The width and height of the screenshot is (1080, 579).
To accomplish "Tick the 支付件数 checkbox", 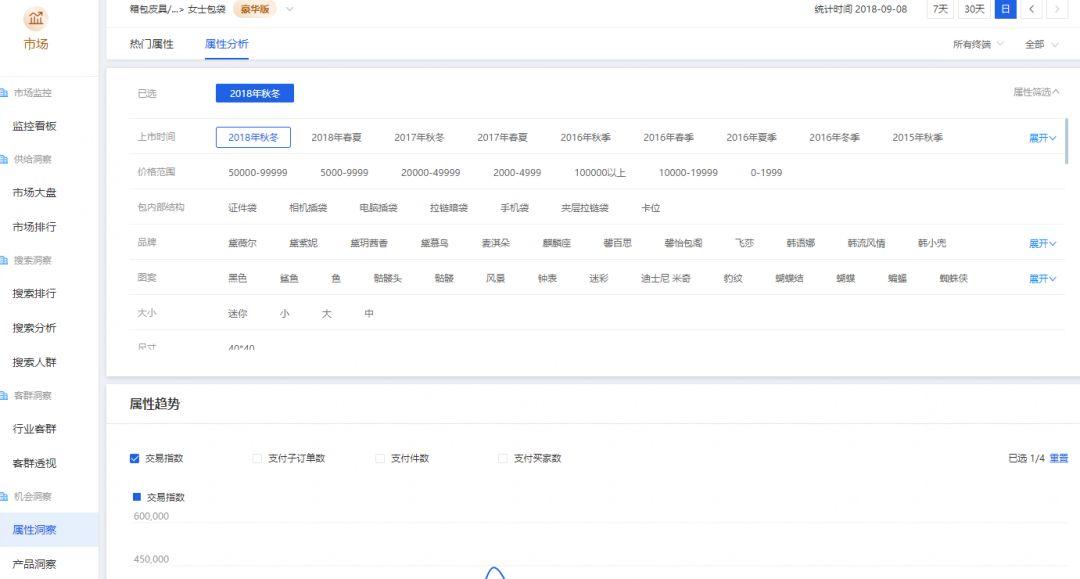I will pyautogui.click(x=380, y=458).
